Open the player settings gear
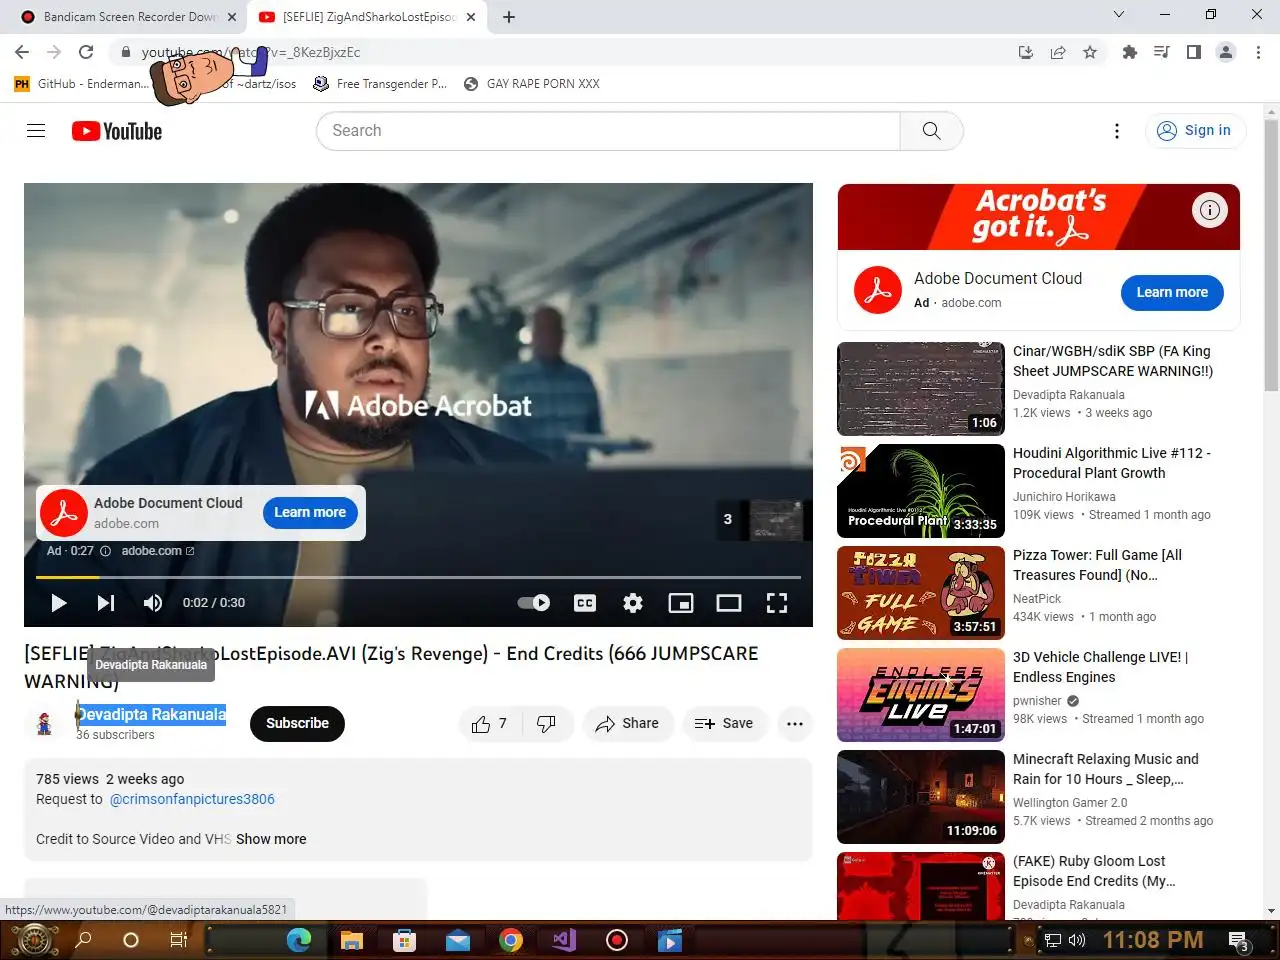This screenshot has height=960, width=1280. click(633, 603)
